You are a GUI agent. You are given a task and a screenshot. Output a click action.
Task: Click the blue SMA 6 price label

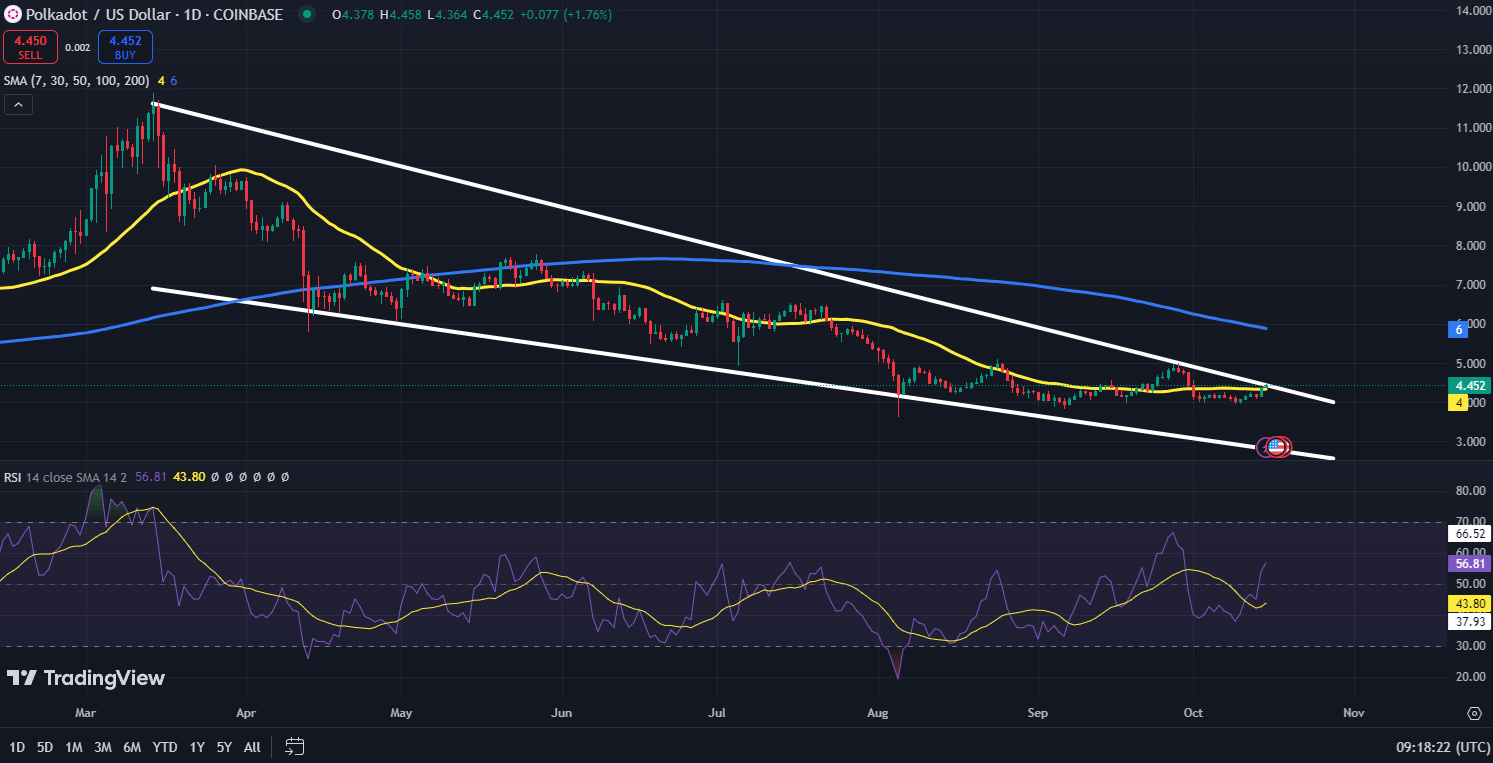coord(1459,328)
